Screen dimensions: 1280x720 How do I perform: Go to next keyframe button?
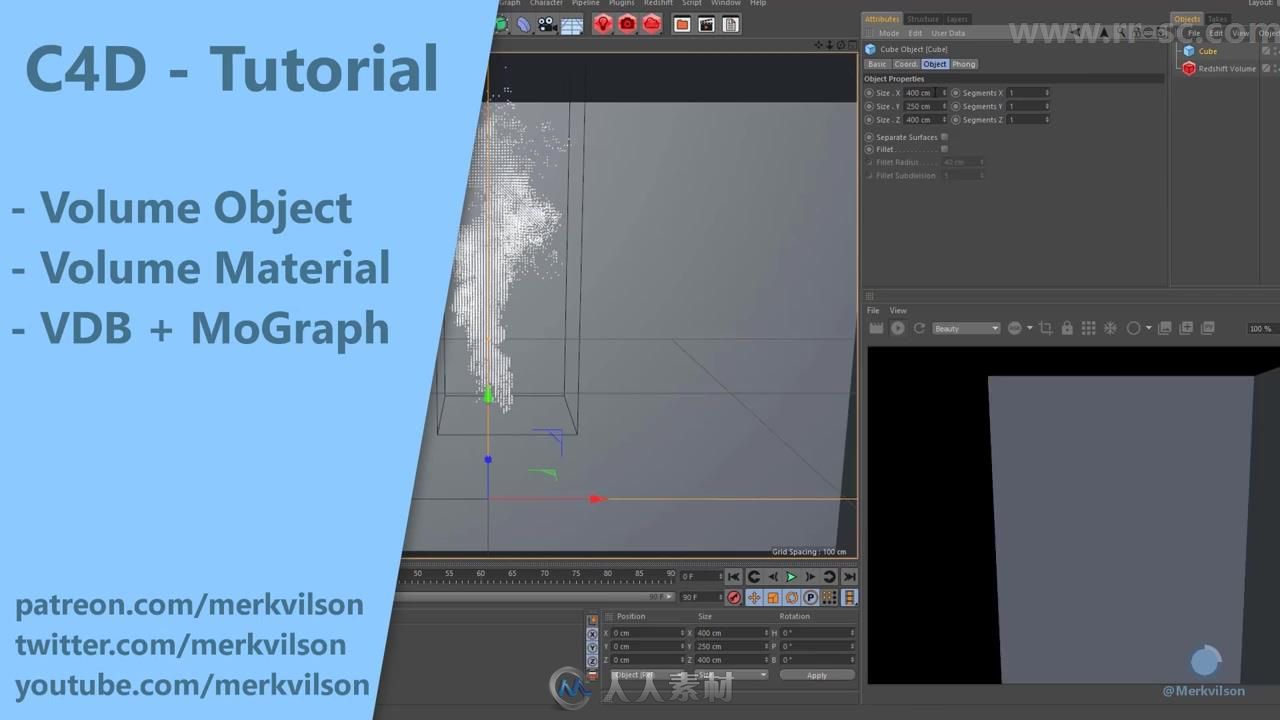coord(829,577)
